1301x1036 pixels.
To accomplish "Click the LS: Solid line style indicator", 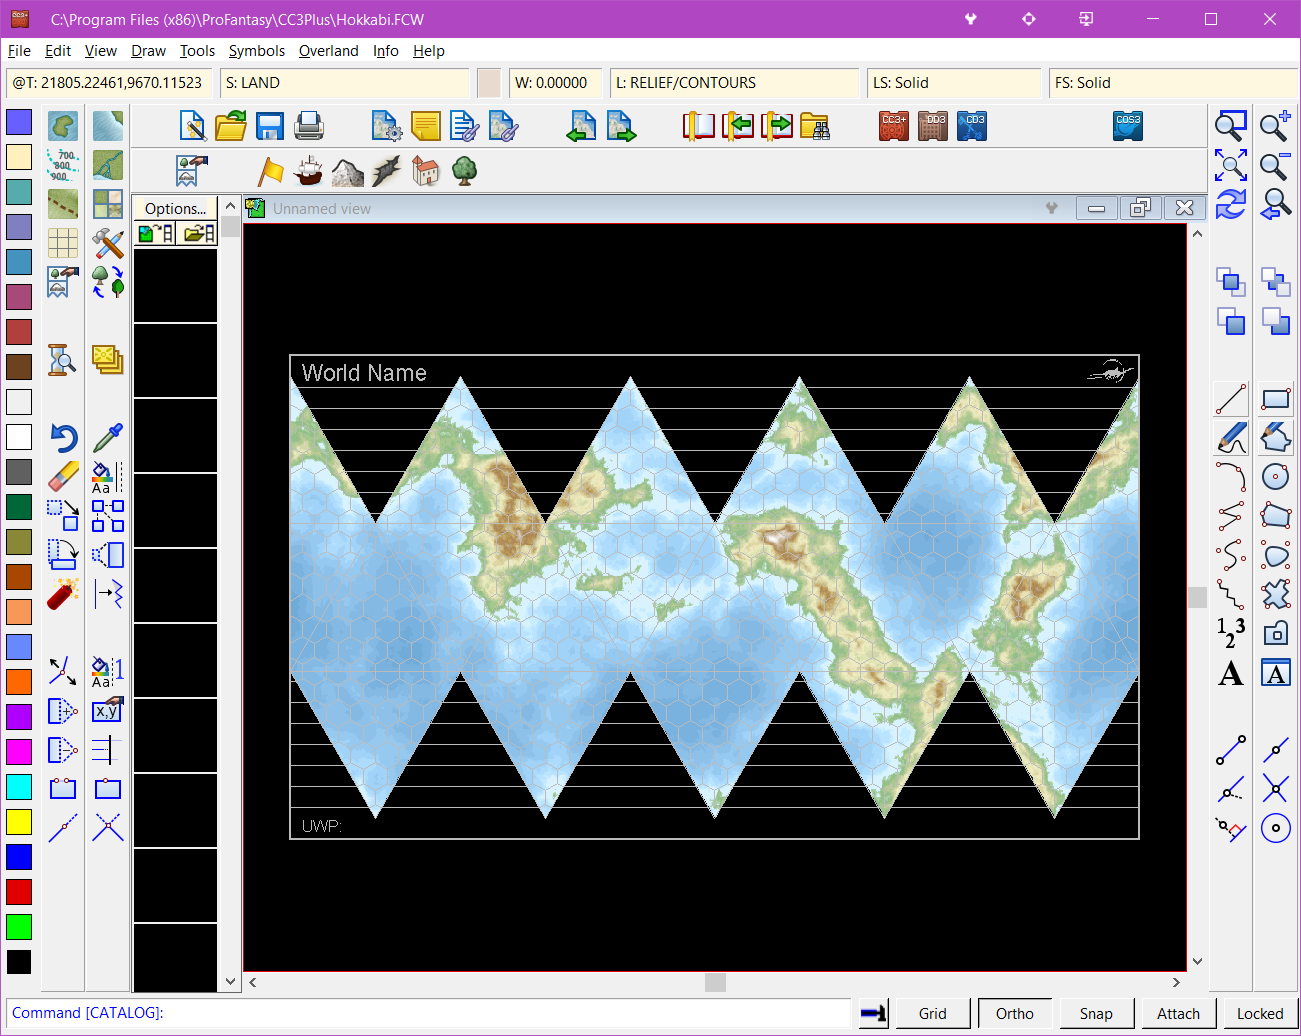I will [x=954, y=83].
